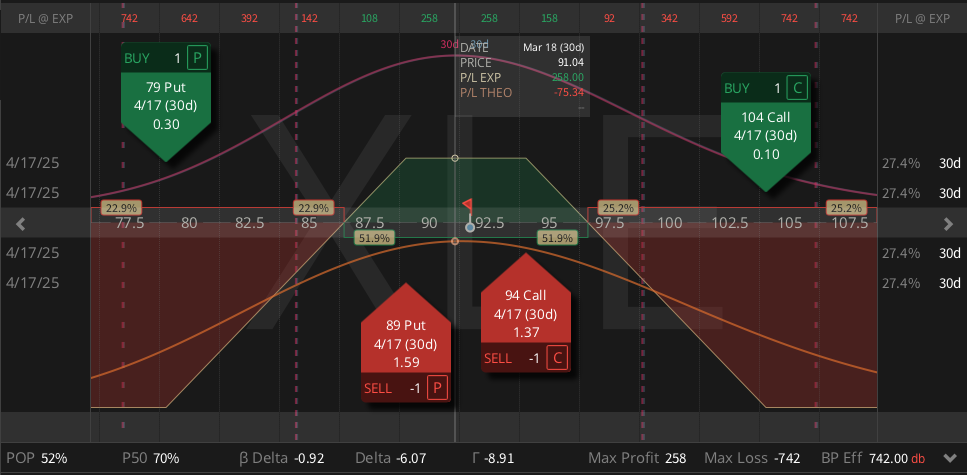Viewport: 967px width, 475px height.
Task: Click the 51.9% probability label near 95
Action: coord(558,238)
